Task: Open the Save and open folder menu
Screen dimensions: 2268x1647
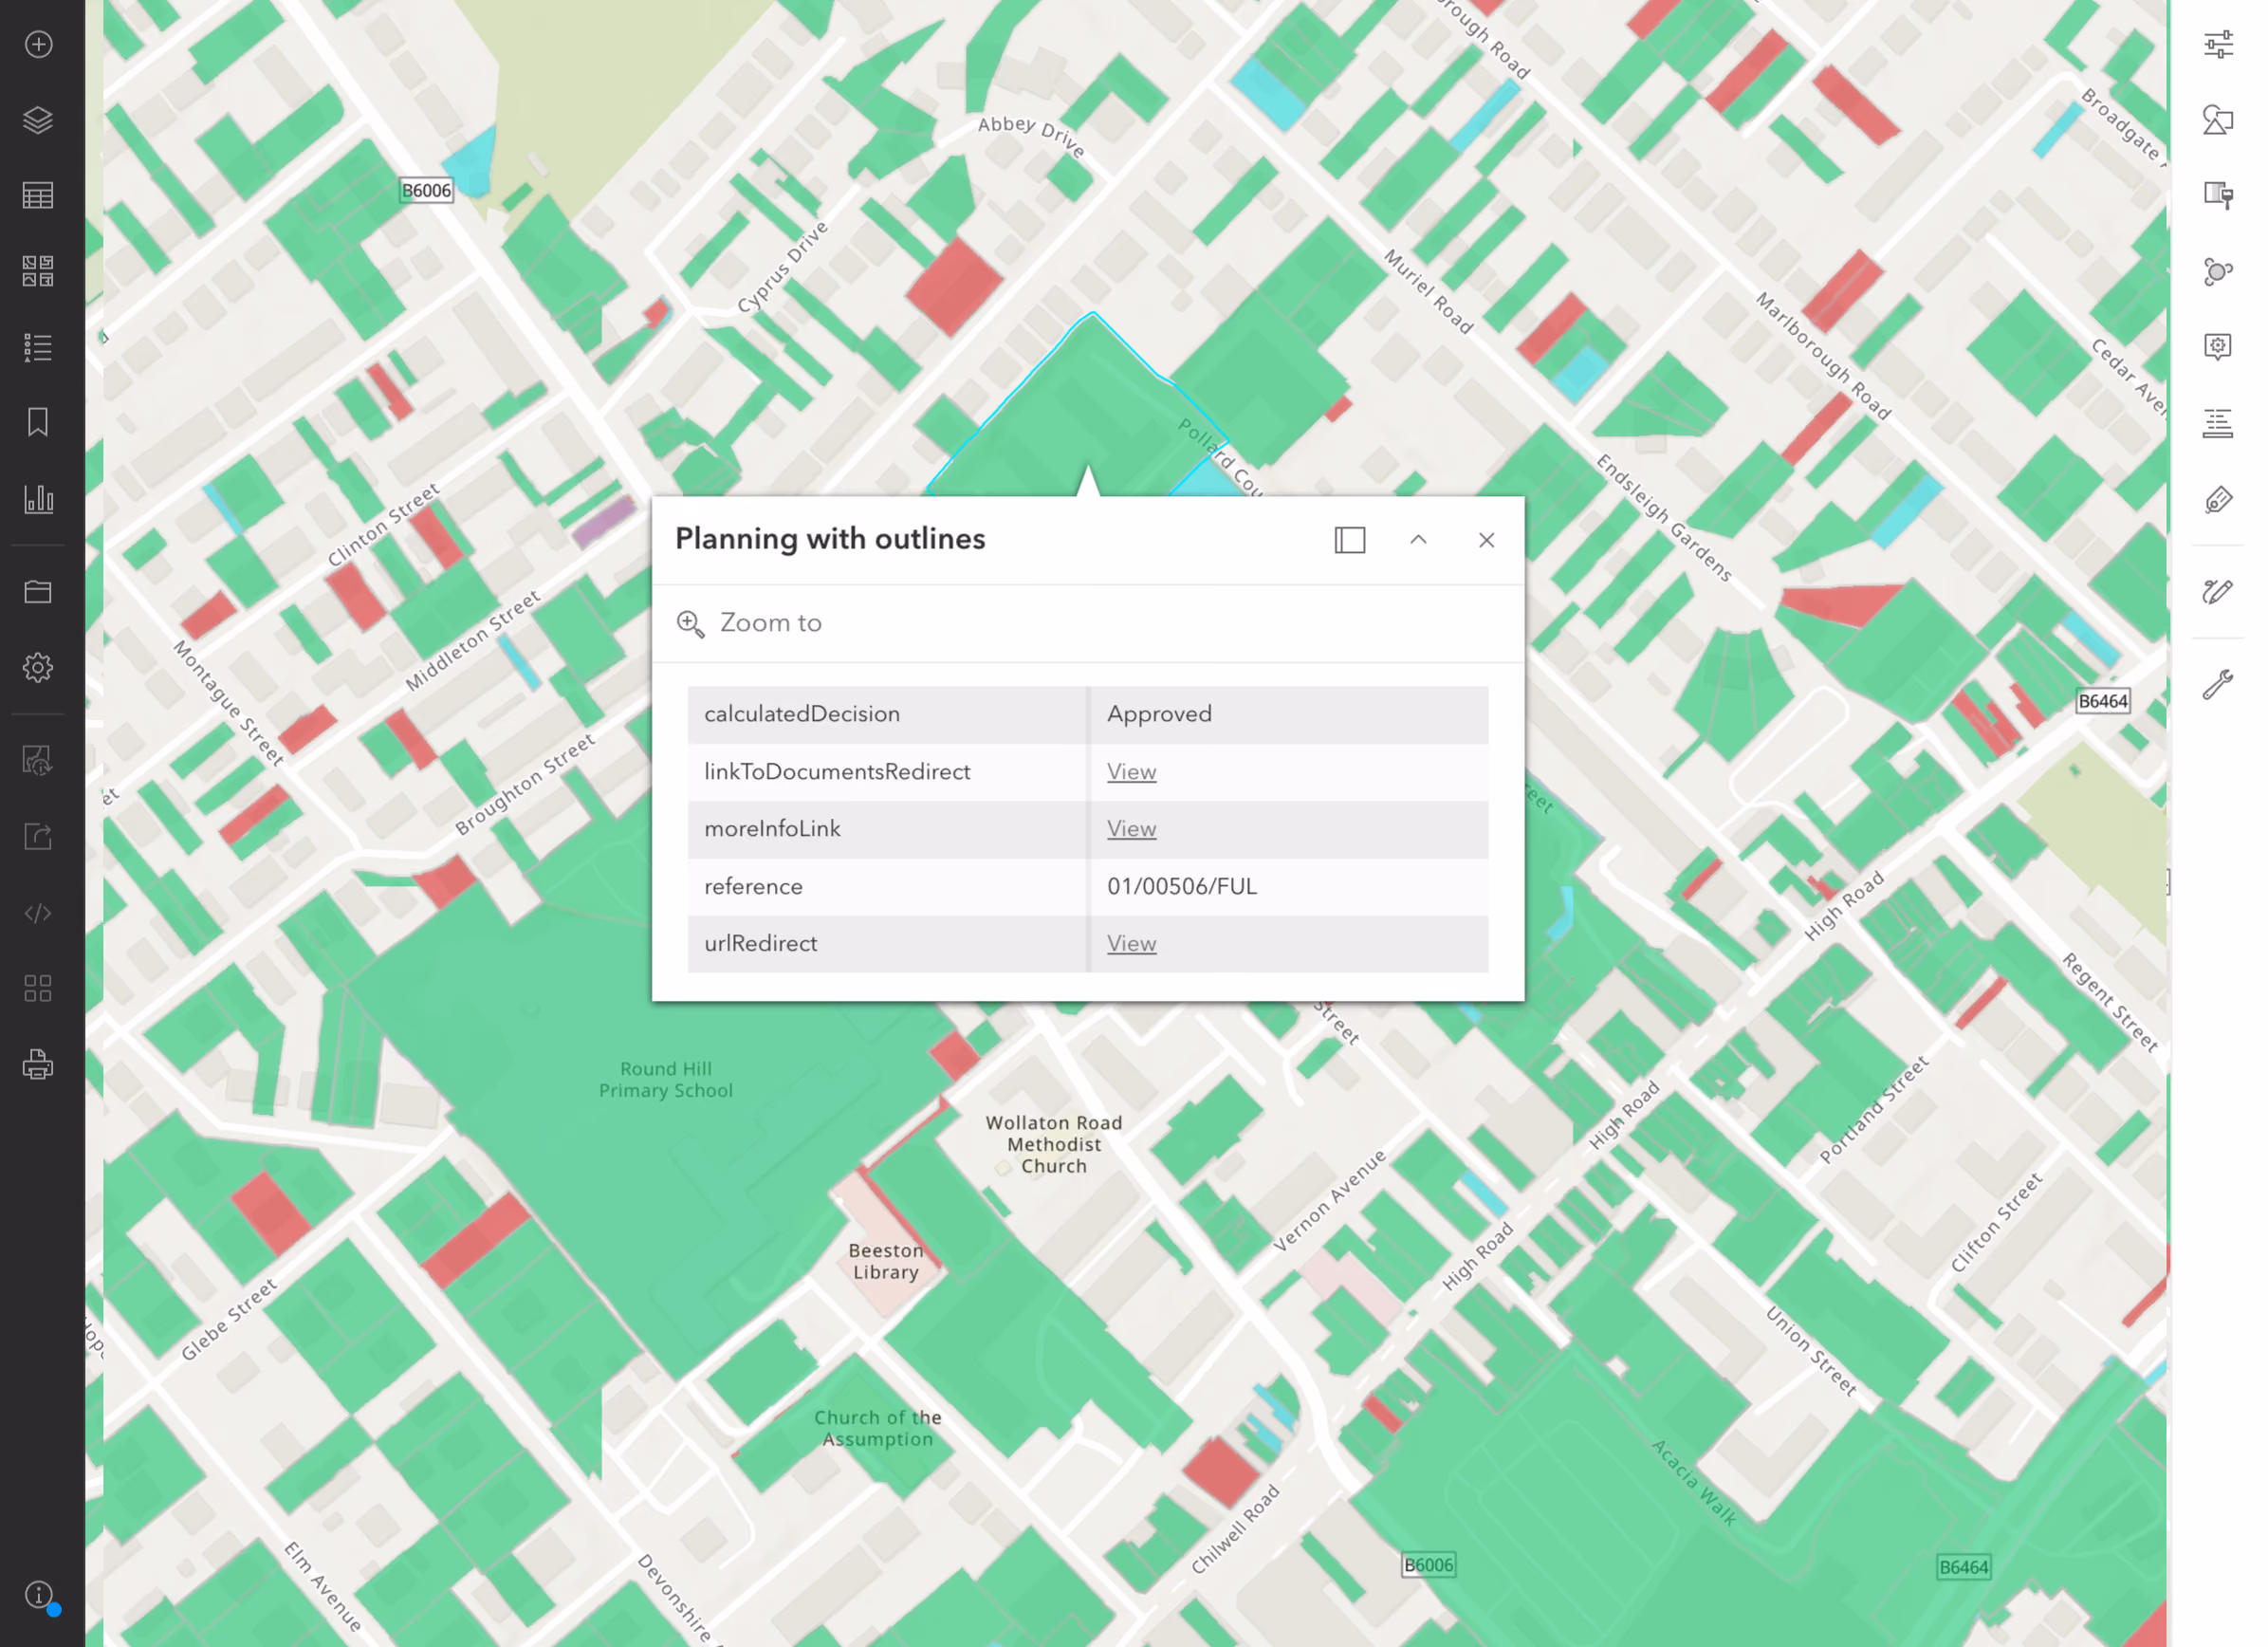Action: pos(38,592)
